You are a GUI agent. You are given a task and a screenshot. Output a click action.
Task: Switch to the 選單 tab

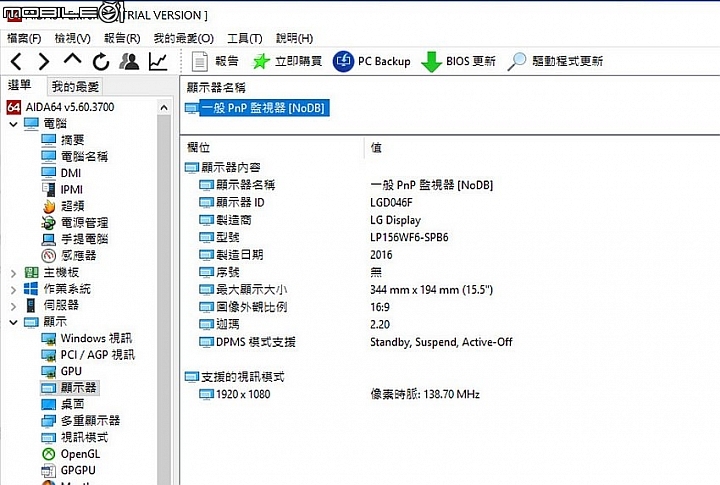click(x=20, y=85)
